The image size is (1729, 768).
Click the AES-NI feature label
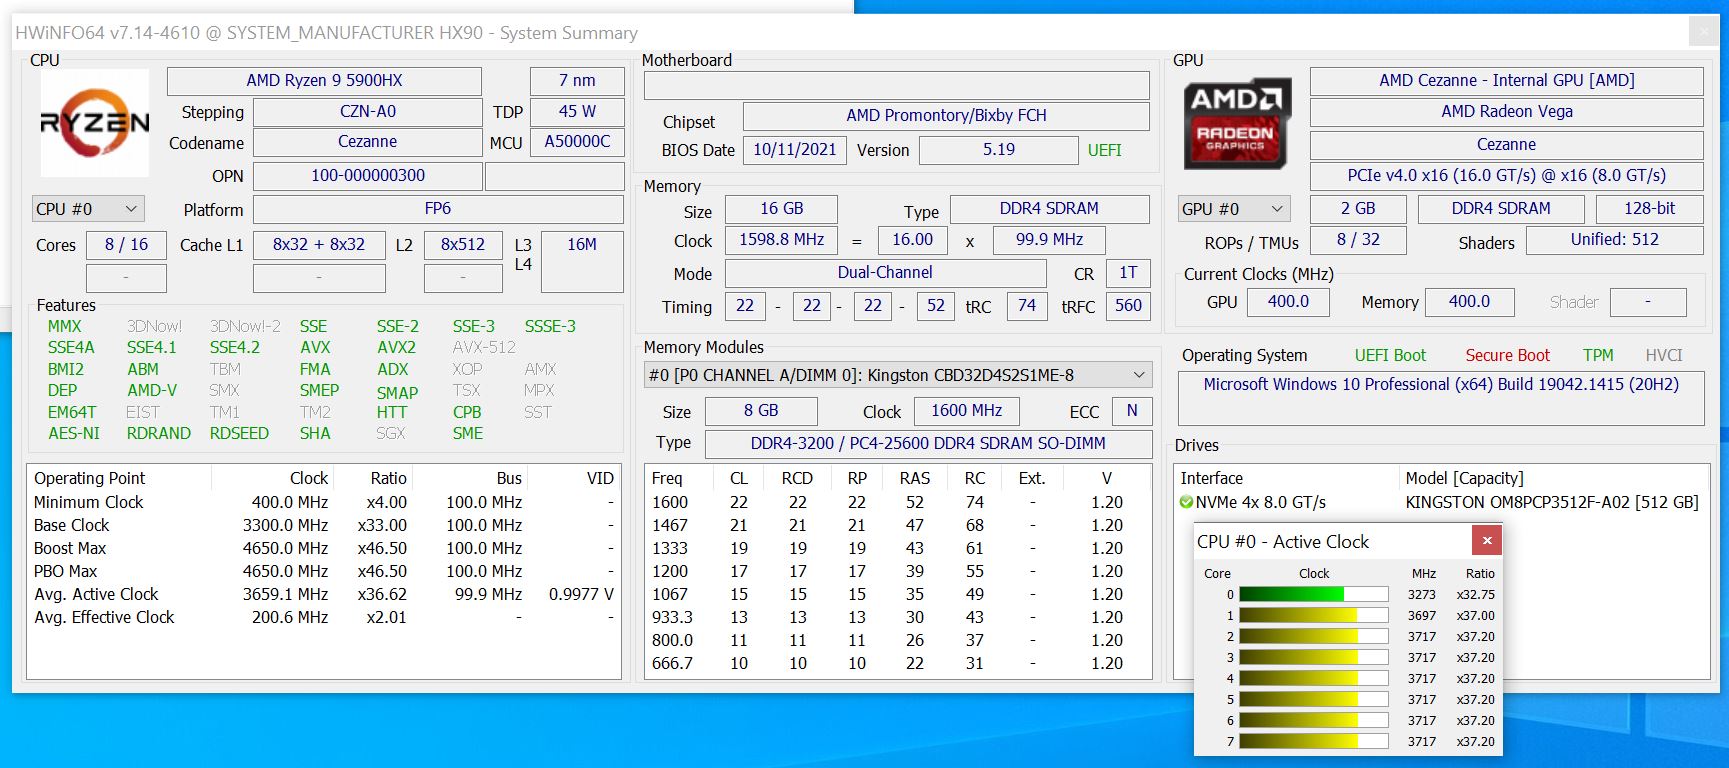pyautogui.click(x=74, y=433)
